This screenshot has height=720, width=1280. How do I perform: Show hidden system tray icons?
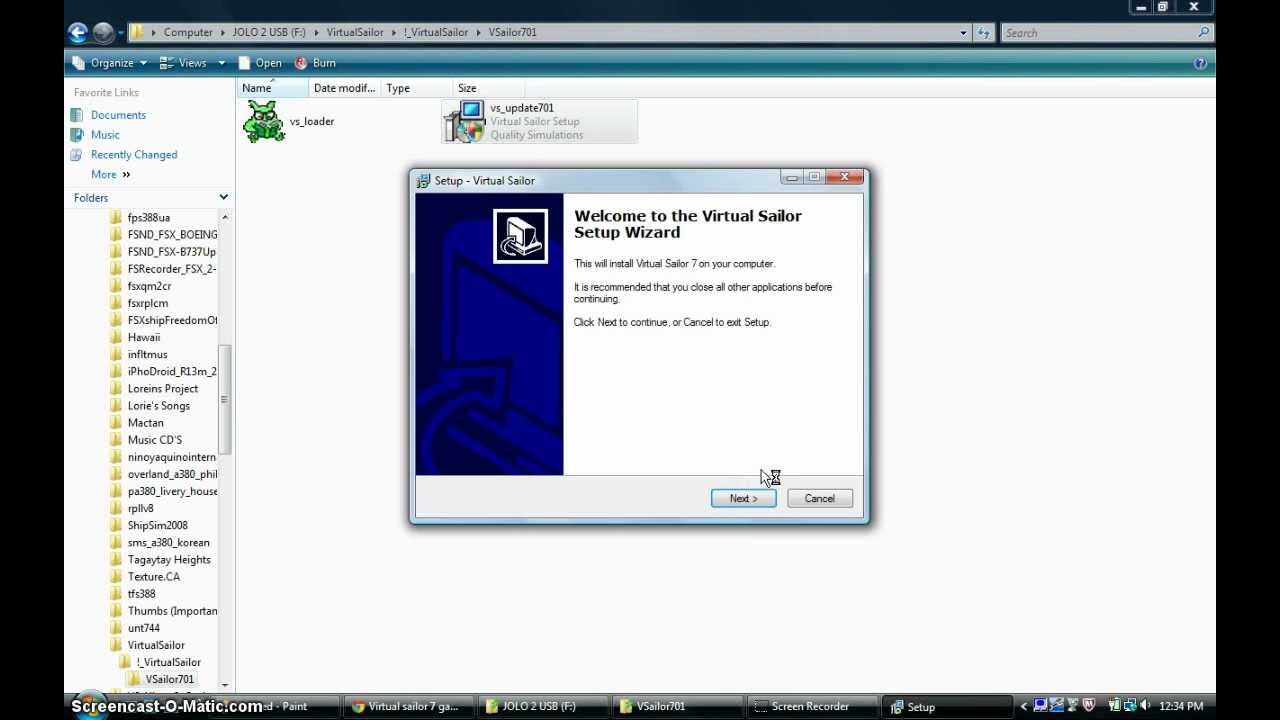tap(1023, 706)
